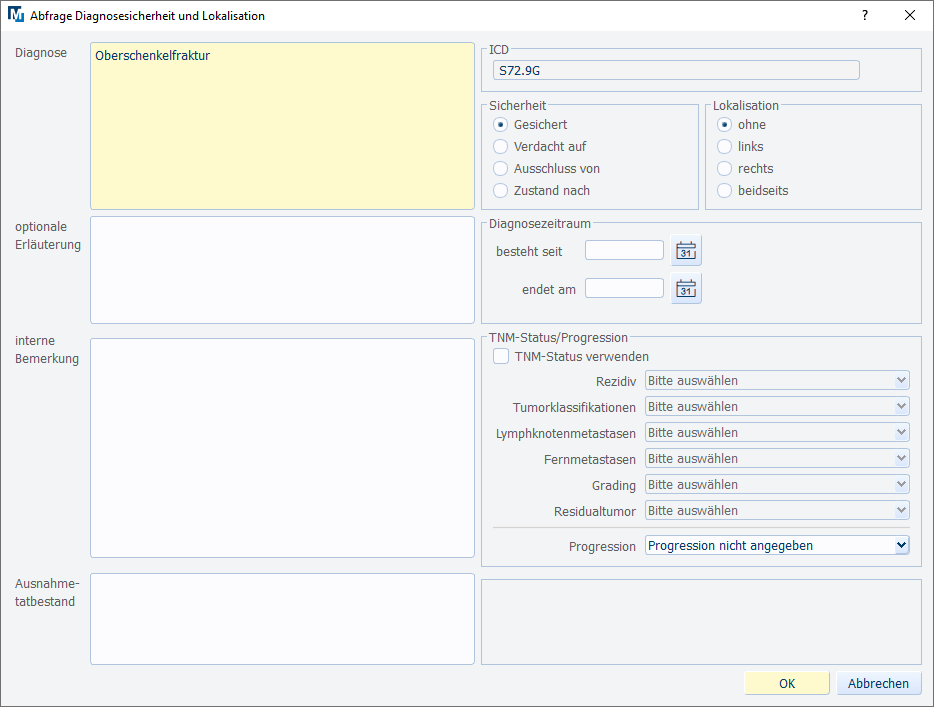Select Lokalisation ohne
Screen dimensions: 934x707
point(724,124)
